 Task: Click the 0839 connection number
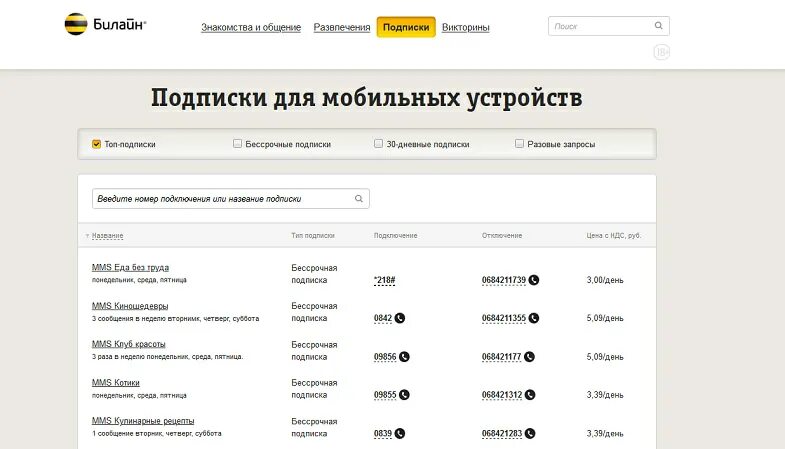383,433
